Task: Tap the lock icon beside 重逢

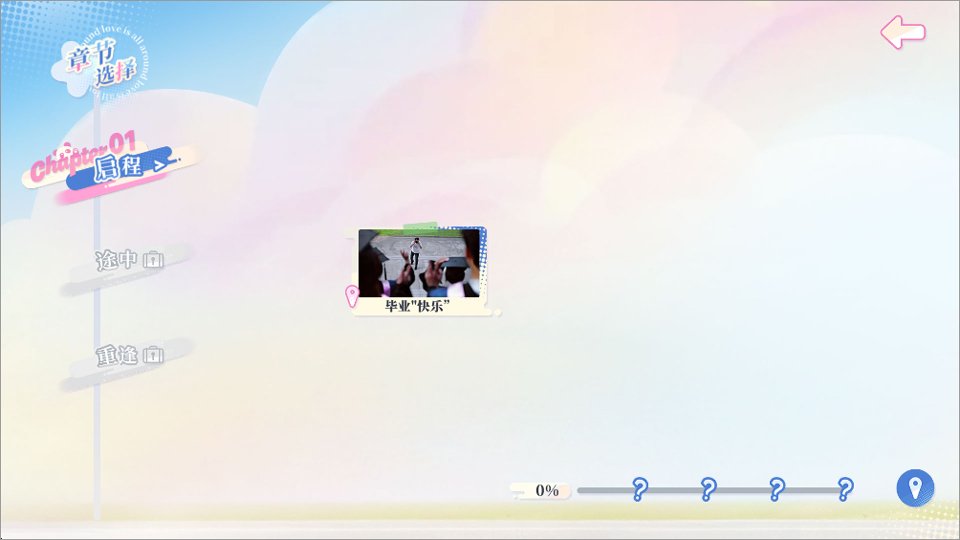Action: [153, 354]
